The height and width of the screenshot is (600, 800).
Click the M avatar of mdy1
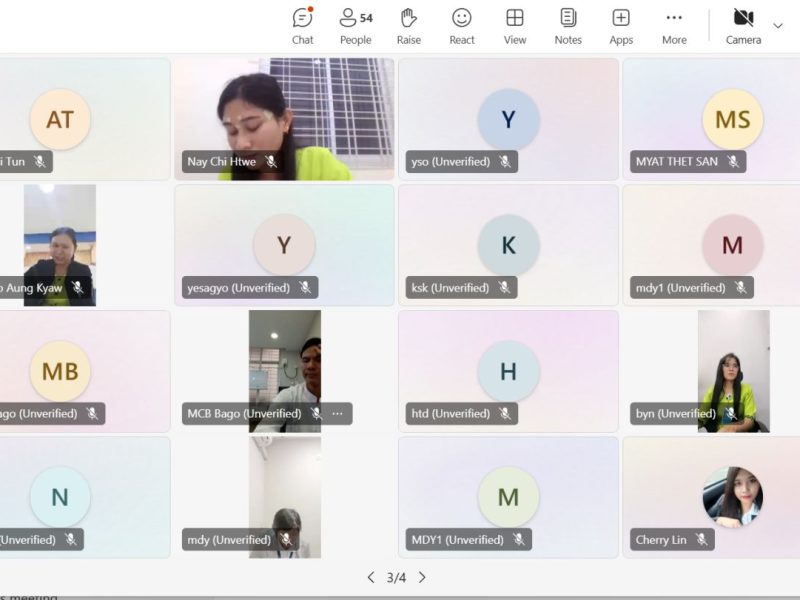pyautogui.click(x=733, y=245)
